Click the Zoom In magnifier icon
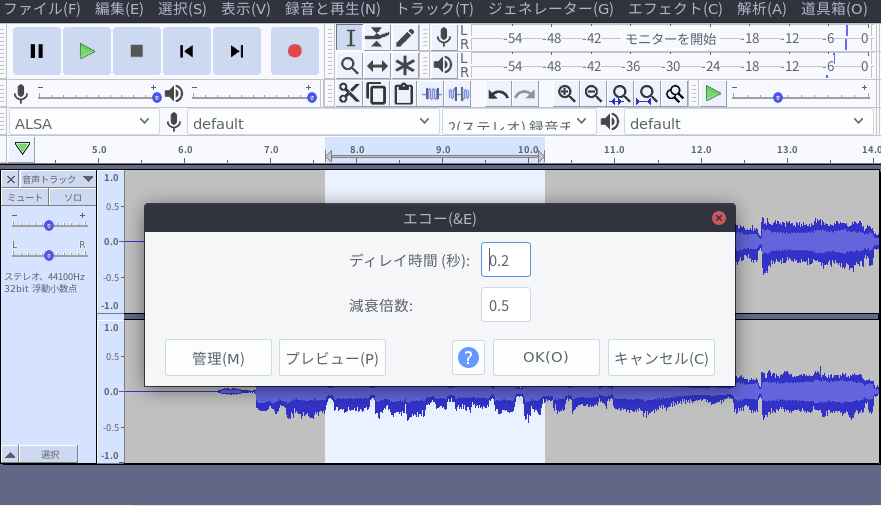The width and height of the screenshot is (881, 506). [x=567, y=94]
